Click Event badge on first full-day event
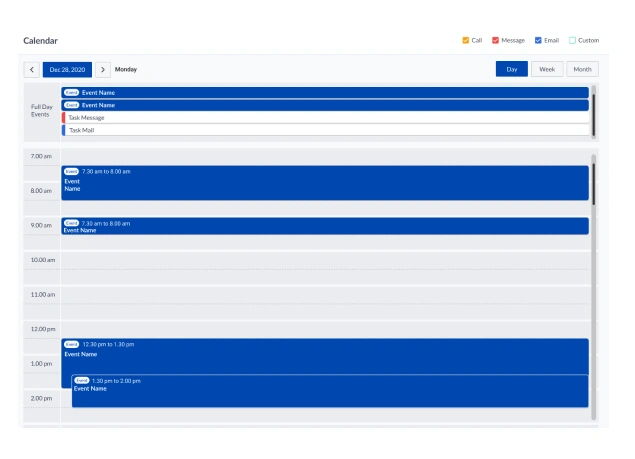 click(x=72, y=92)
